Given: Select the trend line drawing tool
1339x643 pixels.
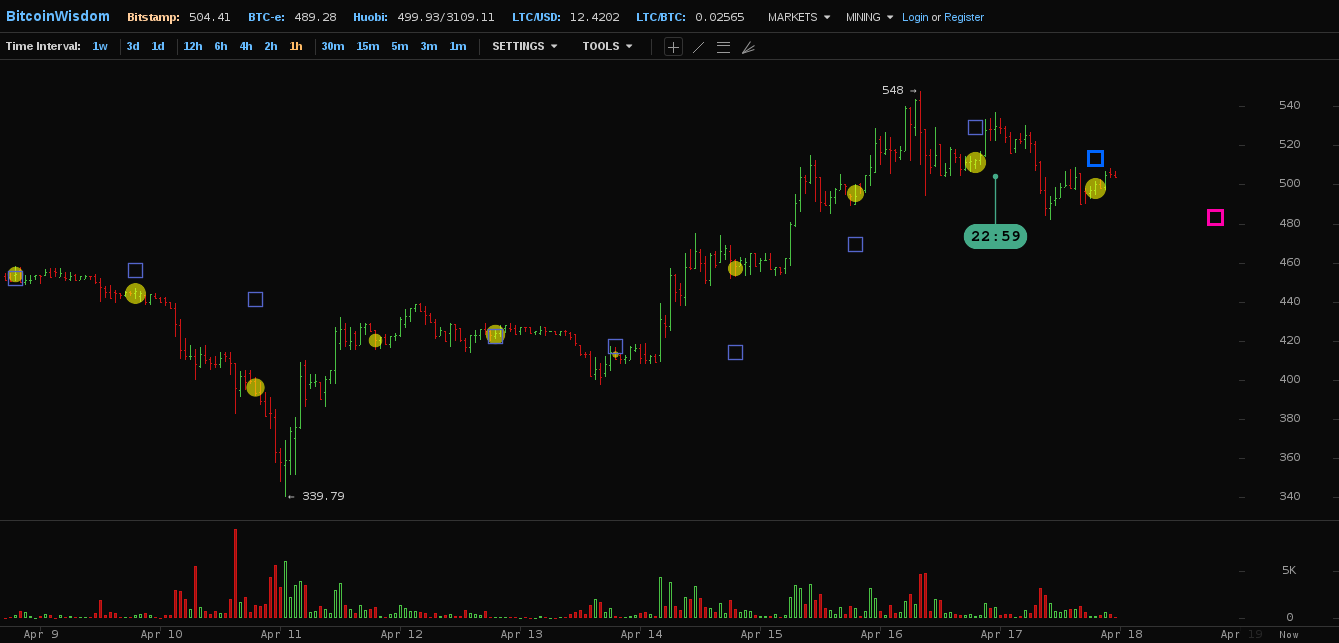Looking at the screenshot, I should coord(698,47).
